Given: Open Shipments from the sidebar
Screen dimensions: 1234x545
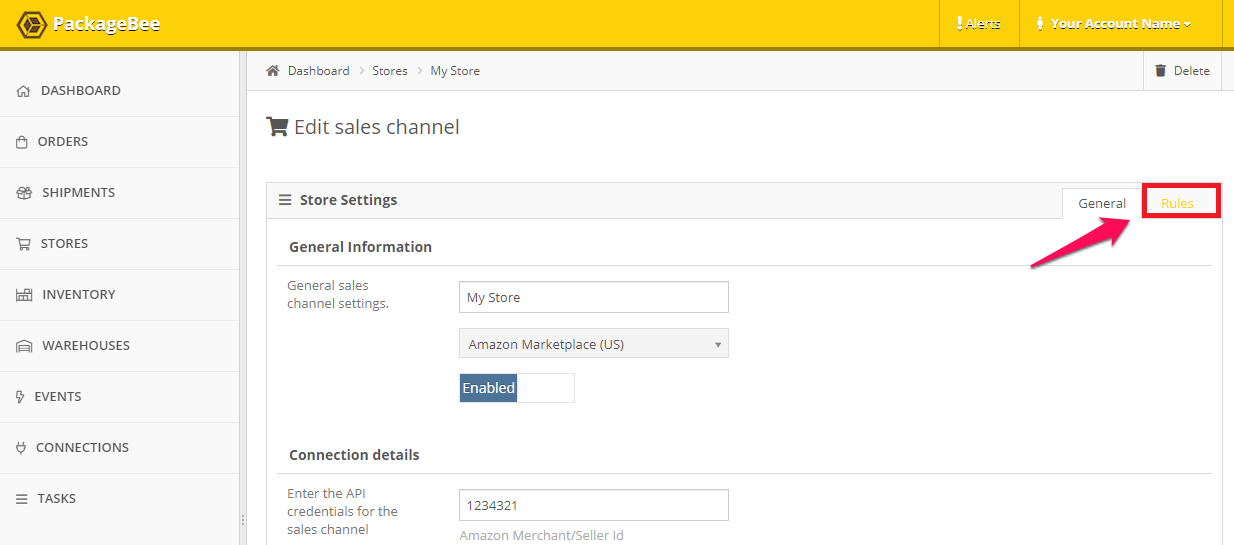Looking at the screenshot, I should pos(120,193).
